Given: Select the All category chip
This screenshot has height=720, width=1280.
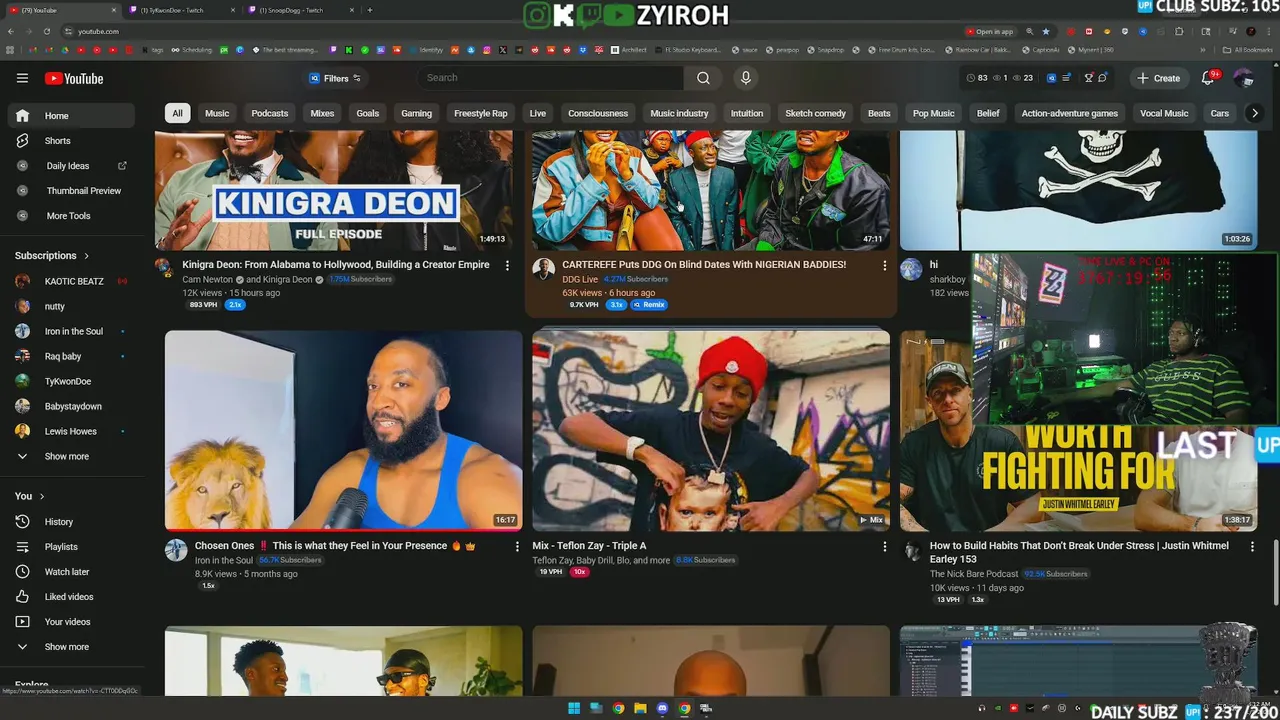Looking at the screenshot, I should tap(177, 113).
